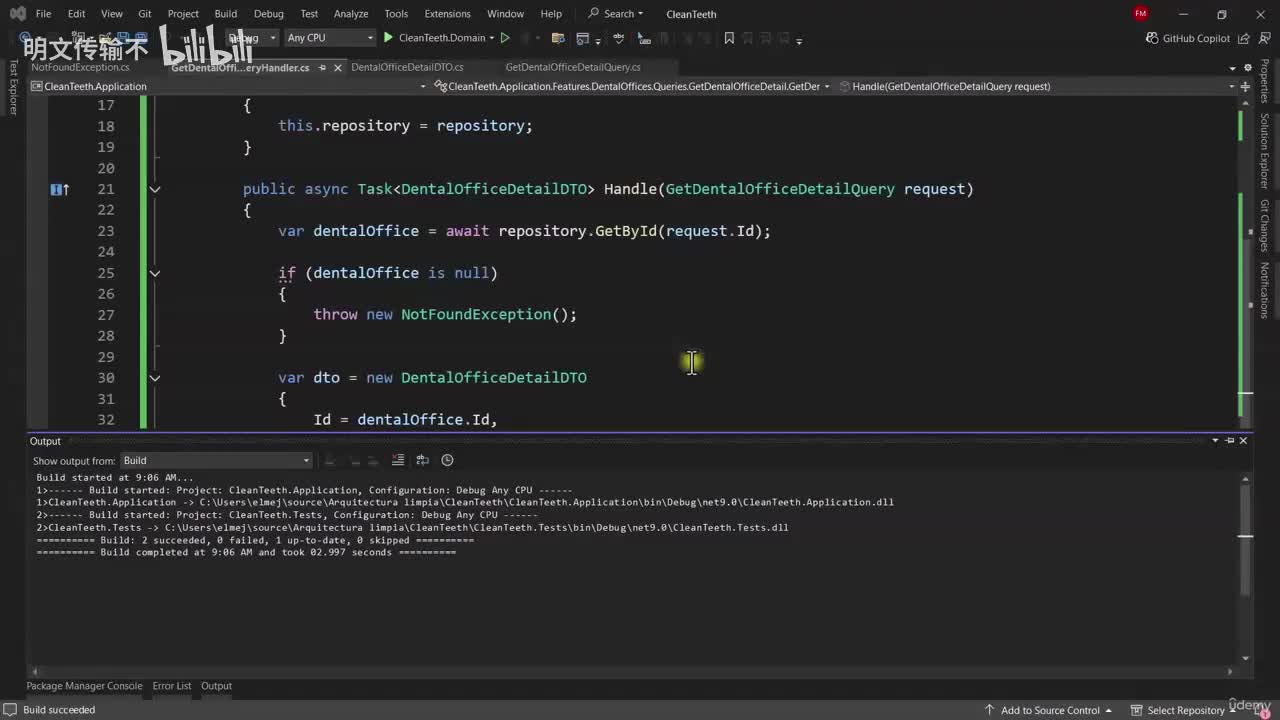This screenshot has height=720, width=1280.
Task: Click the Live Share icon beside GitHub Copilot
Action: (1243, 38)
